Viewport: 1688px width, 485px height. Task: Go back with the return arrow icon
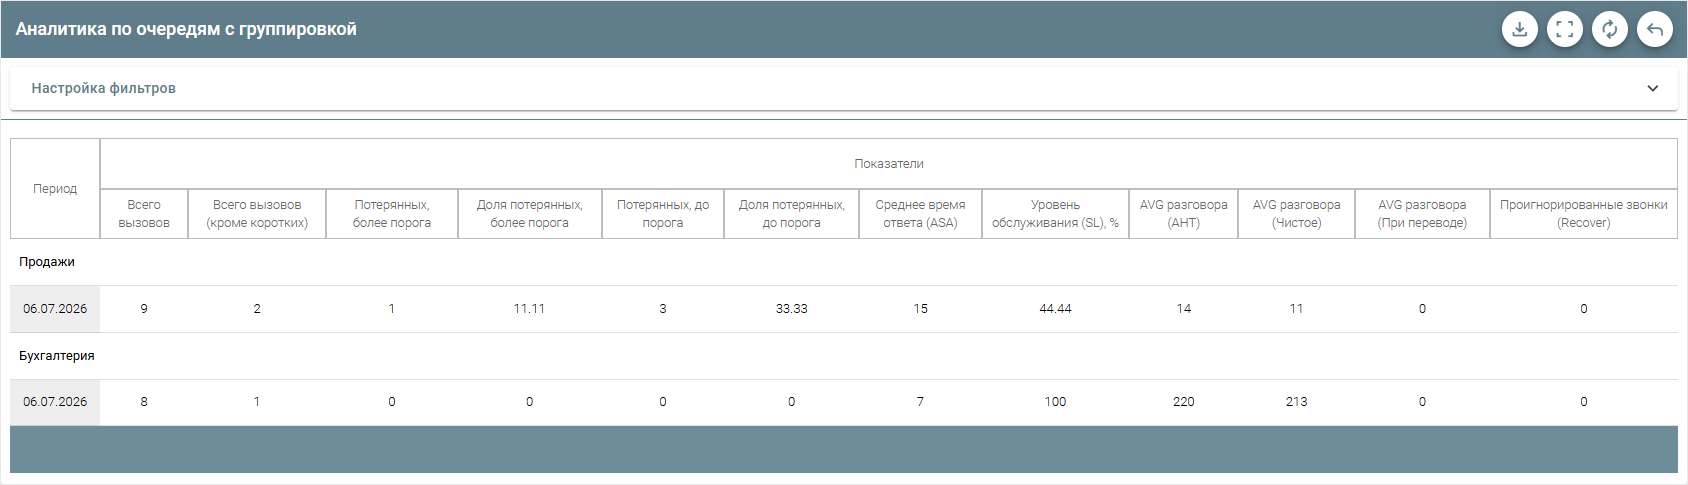coord(1654,29)
